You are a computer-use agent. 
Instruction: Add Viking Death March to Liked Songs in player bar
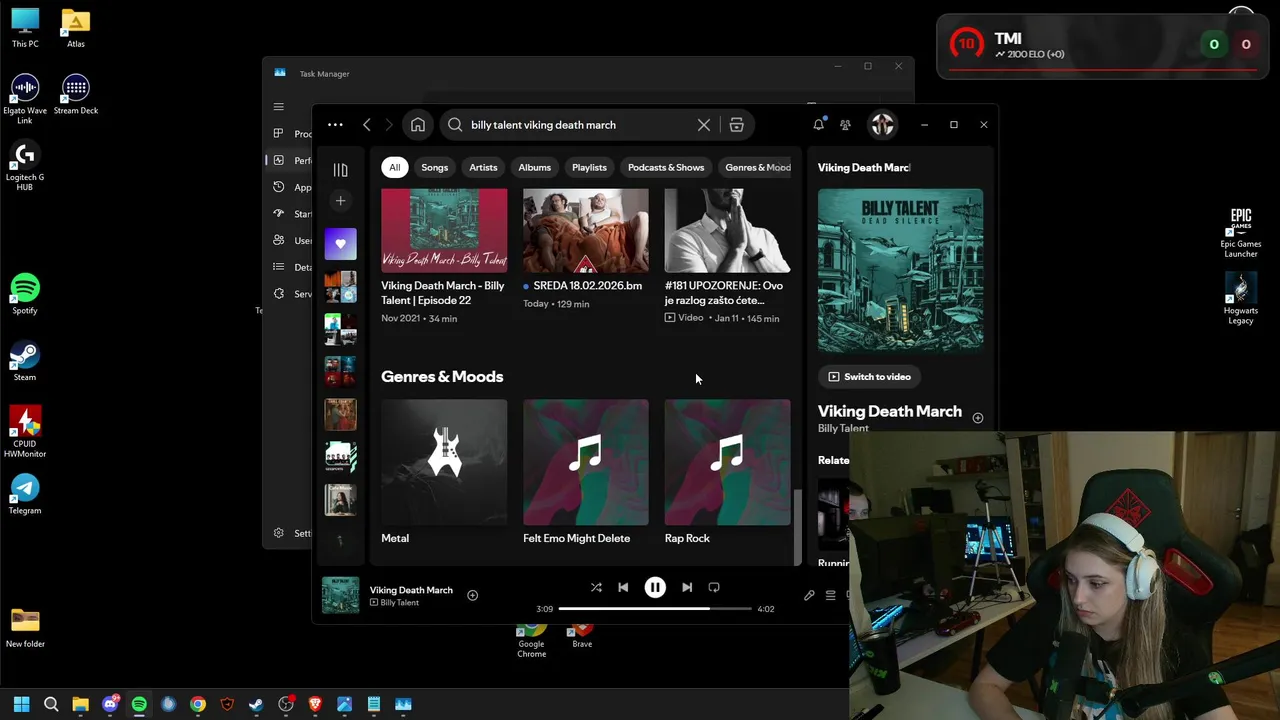coord(472,596)
